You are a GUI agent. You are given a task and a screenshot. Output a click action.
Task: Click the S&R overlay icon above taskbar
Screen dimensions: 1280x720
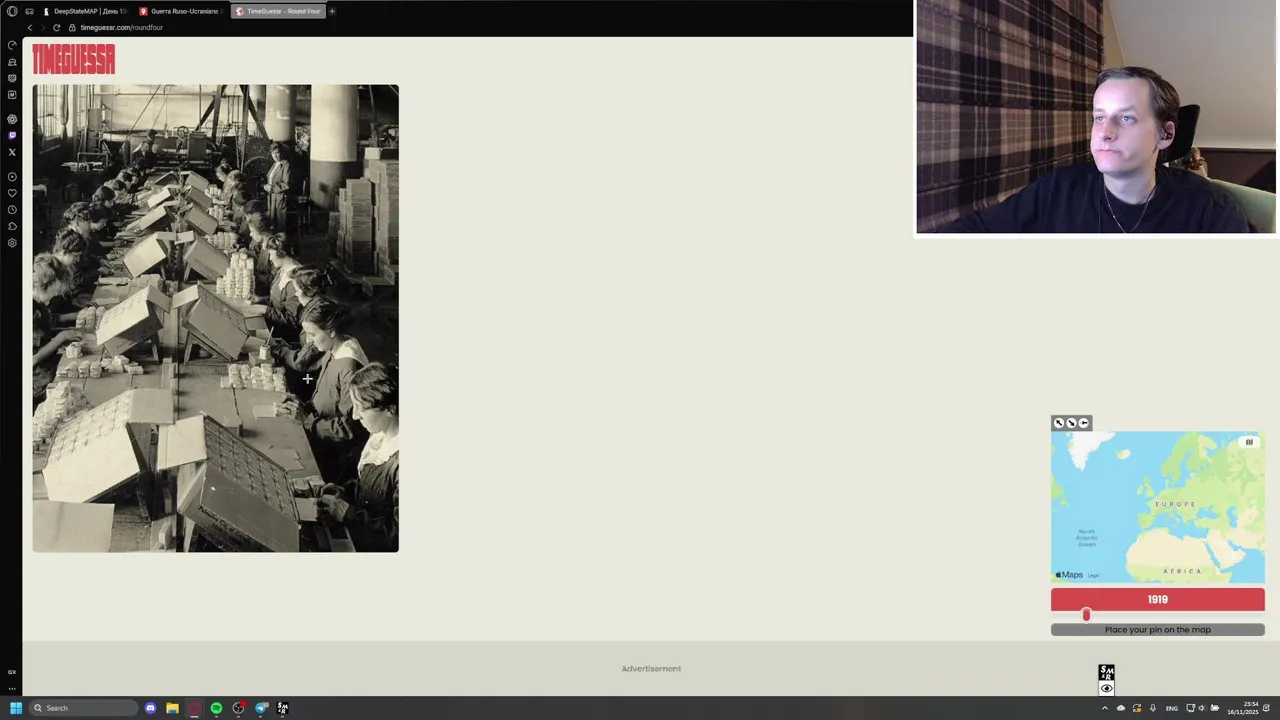(x=1106, y=673)
